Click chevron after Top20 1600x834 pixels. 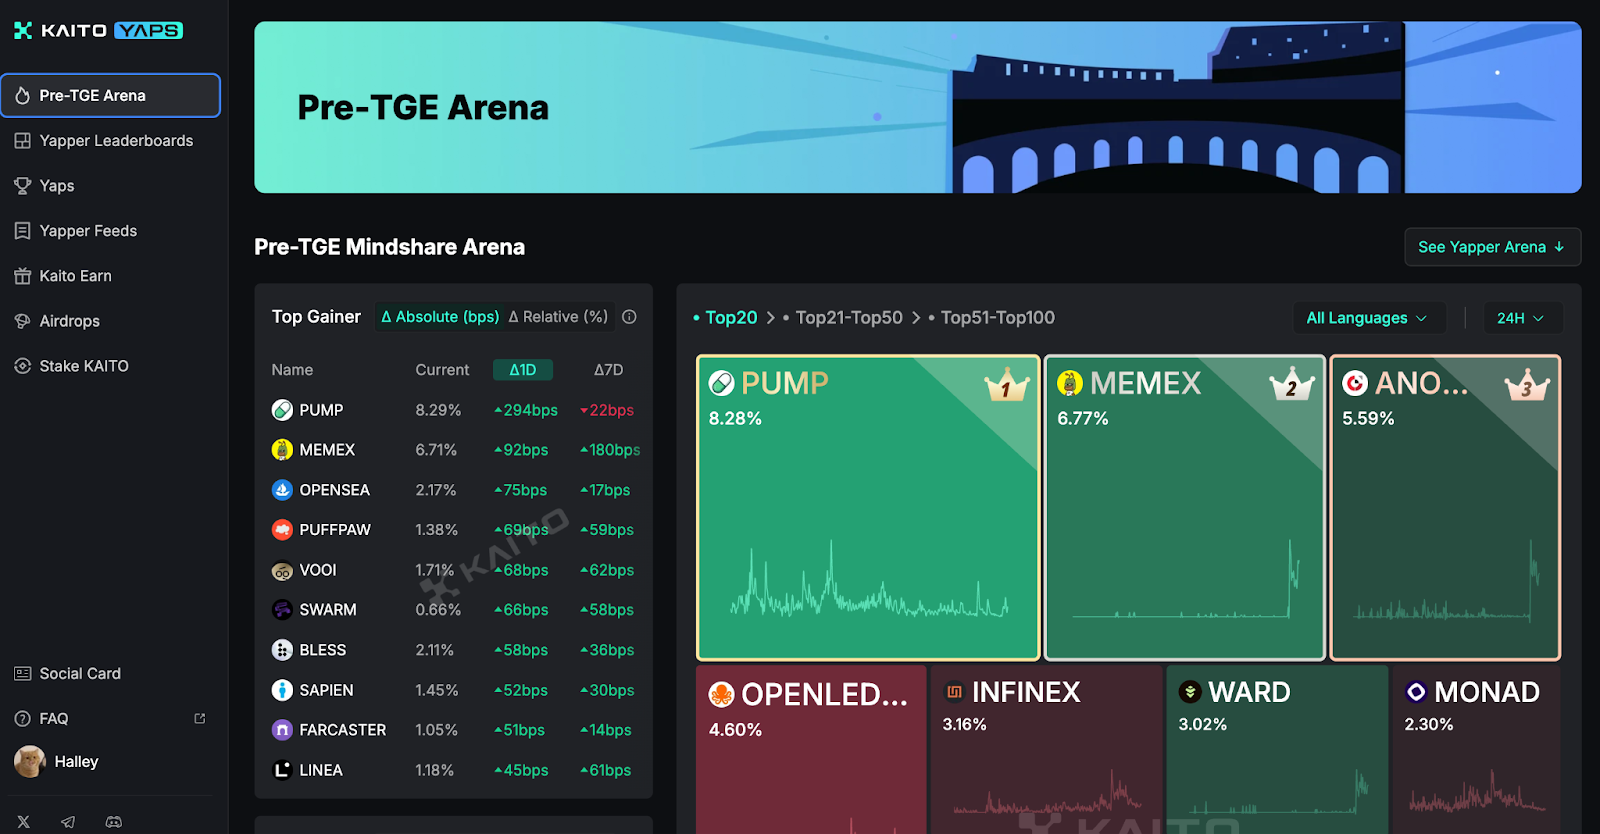(x=771, y=318)
